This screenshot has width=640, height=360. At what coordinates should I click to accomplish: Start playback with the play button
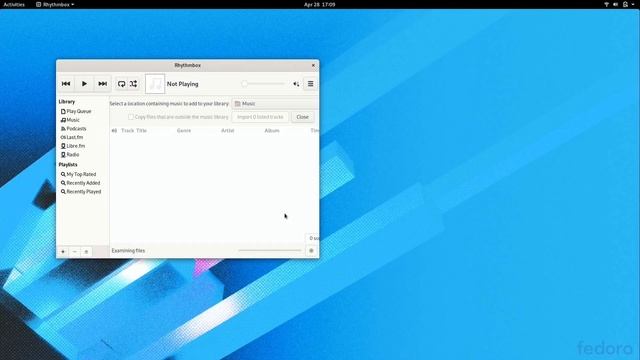coord(84,84)
